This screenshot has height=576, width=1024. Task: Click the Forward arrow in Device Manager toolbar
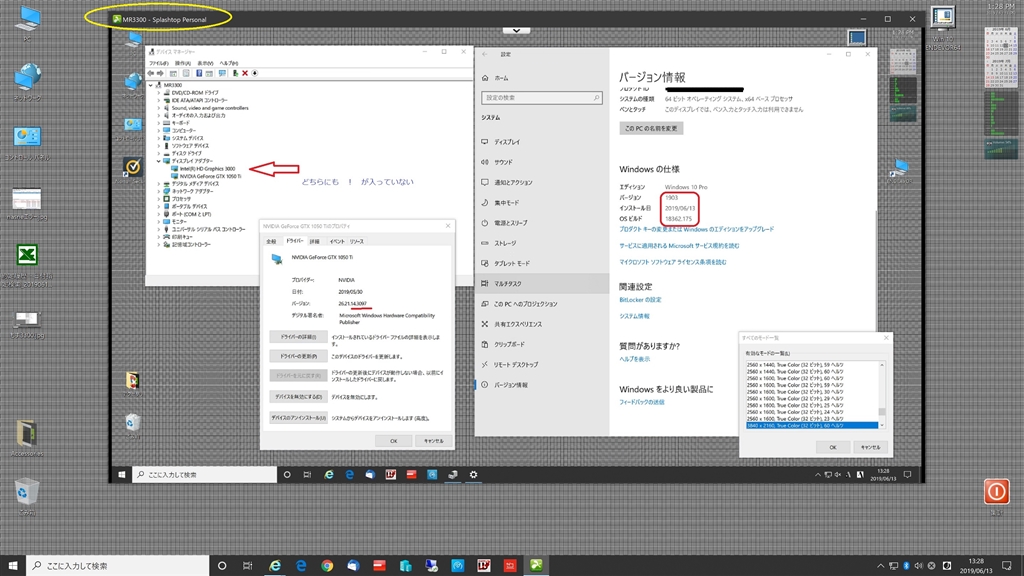(x=160, y=73)
